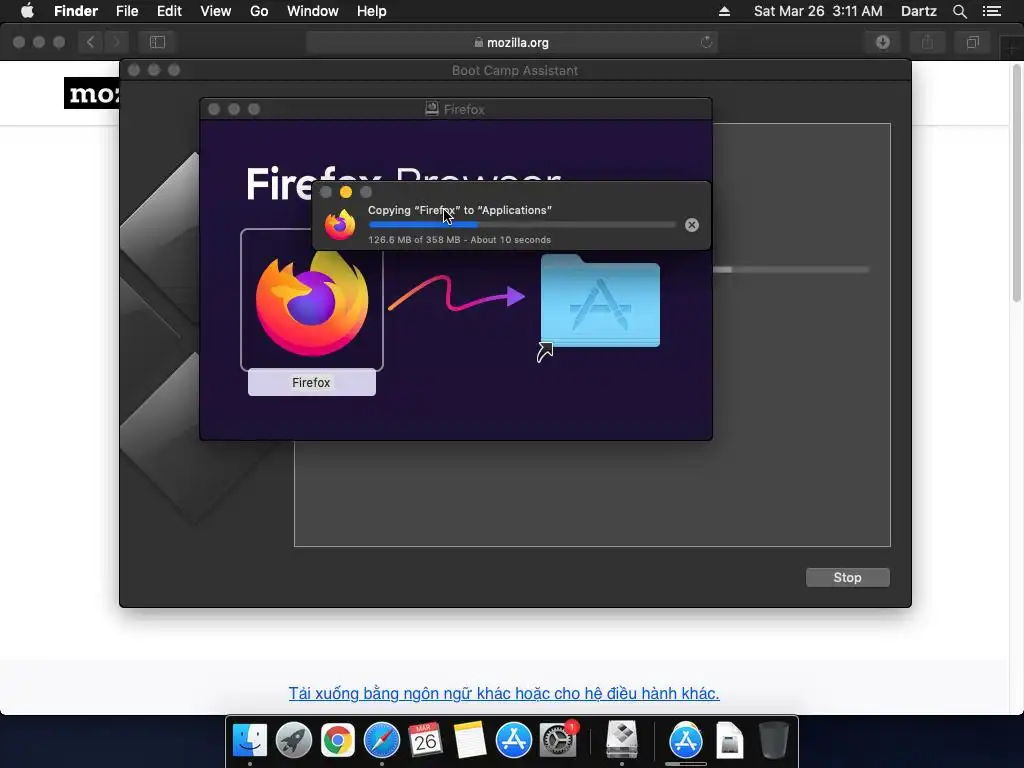Open App Store from the Dock
The width and height of the screenshot is (1024, 768).
(514, 741)
